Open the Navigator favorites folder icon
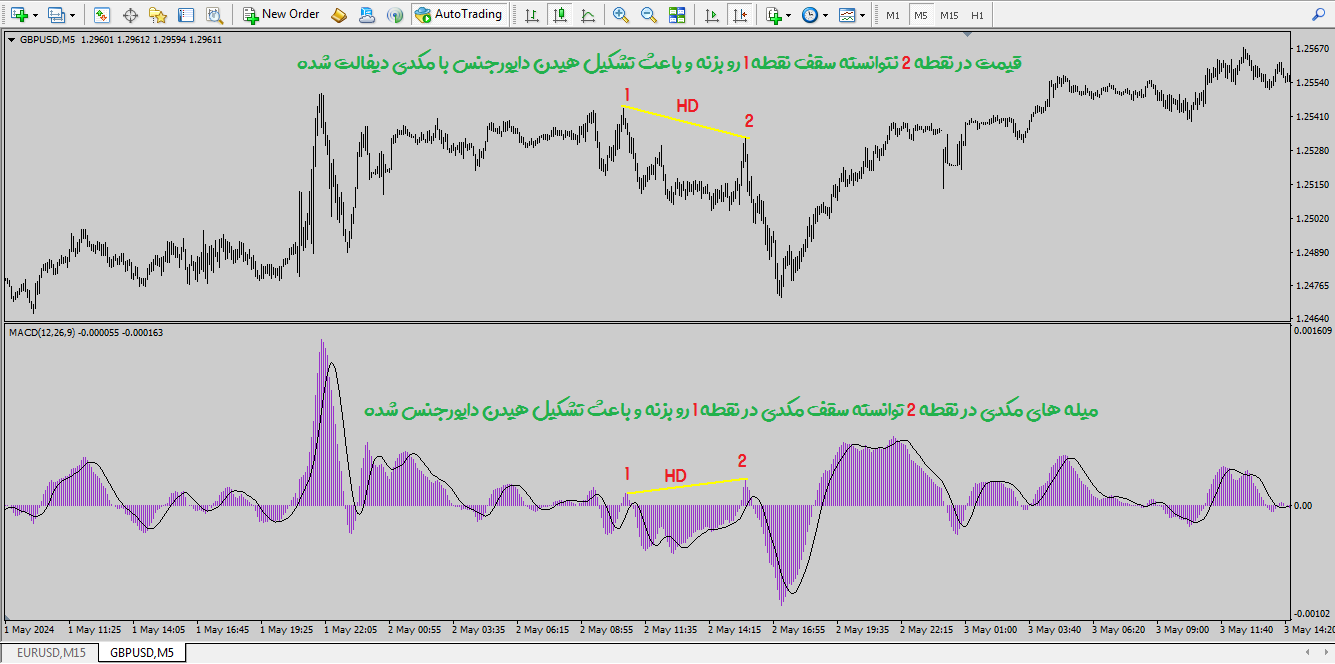This screenshot has height=664, width=1335. coord(157,15)
